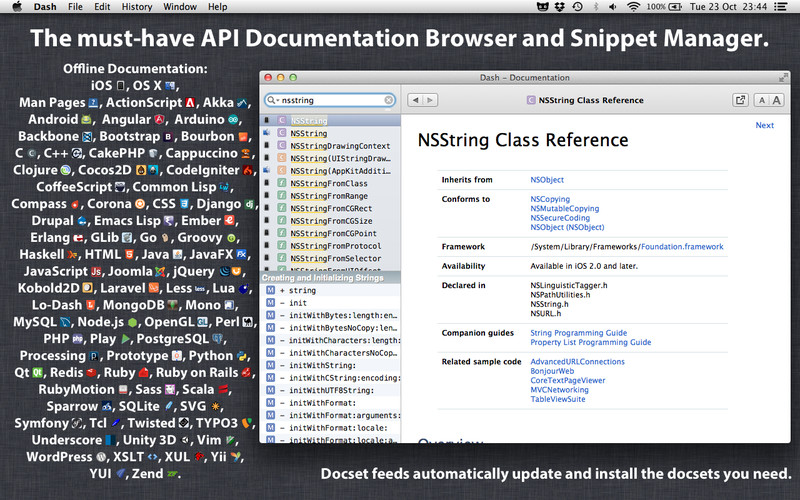
Task: Click the OS X docset icon beside NSString(AppKitAdditi…
Action: (266, 170)
